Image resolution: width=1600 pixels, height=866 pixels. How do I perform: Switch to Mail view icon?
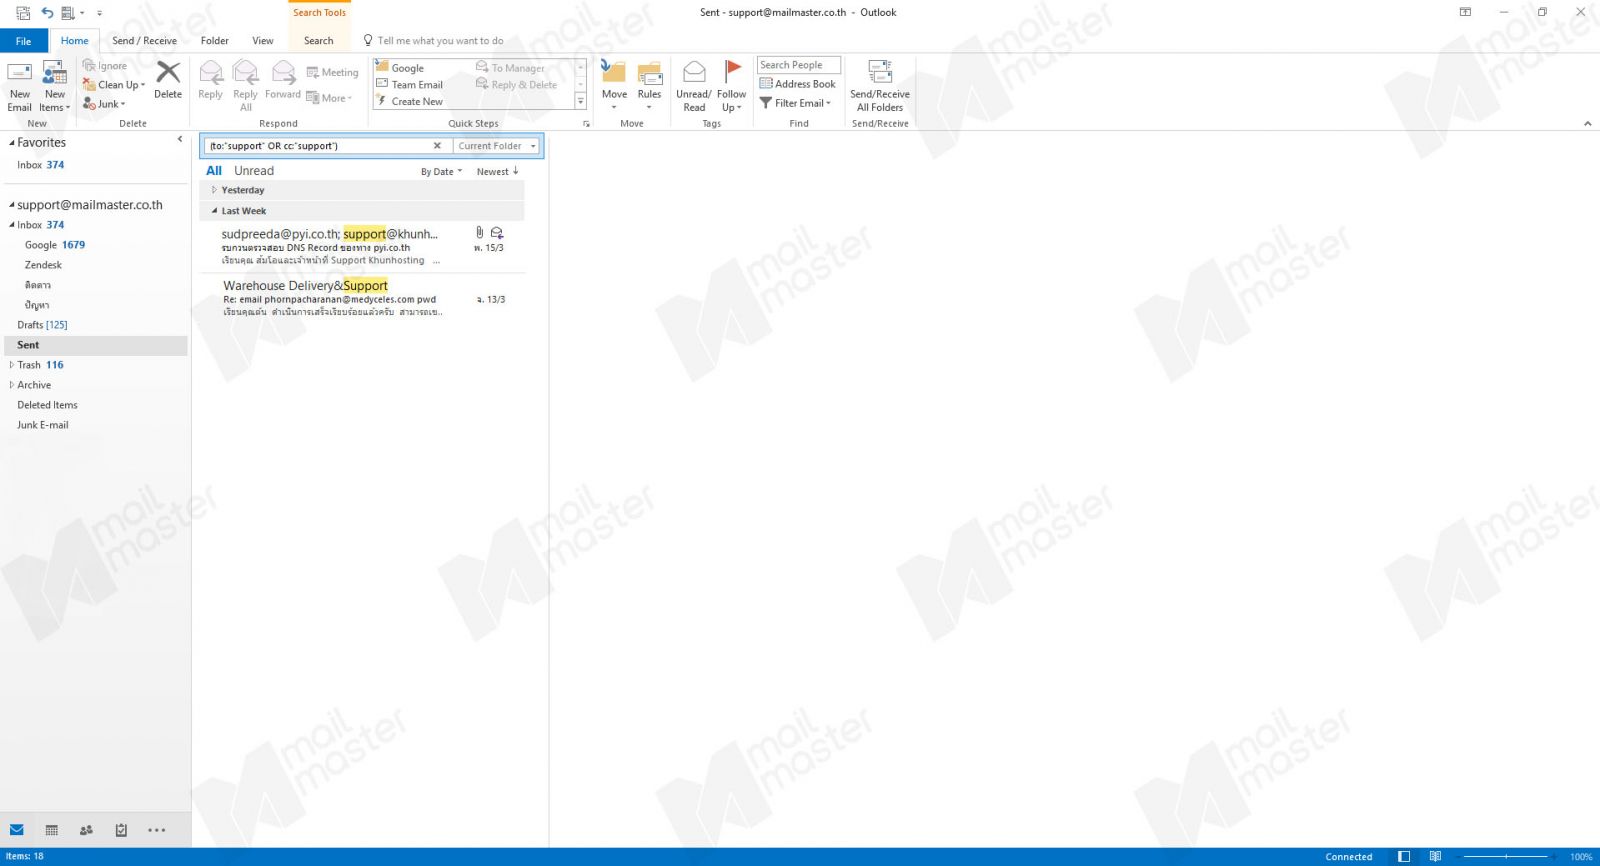(17, 830)
